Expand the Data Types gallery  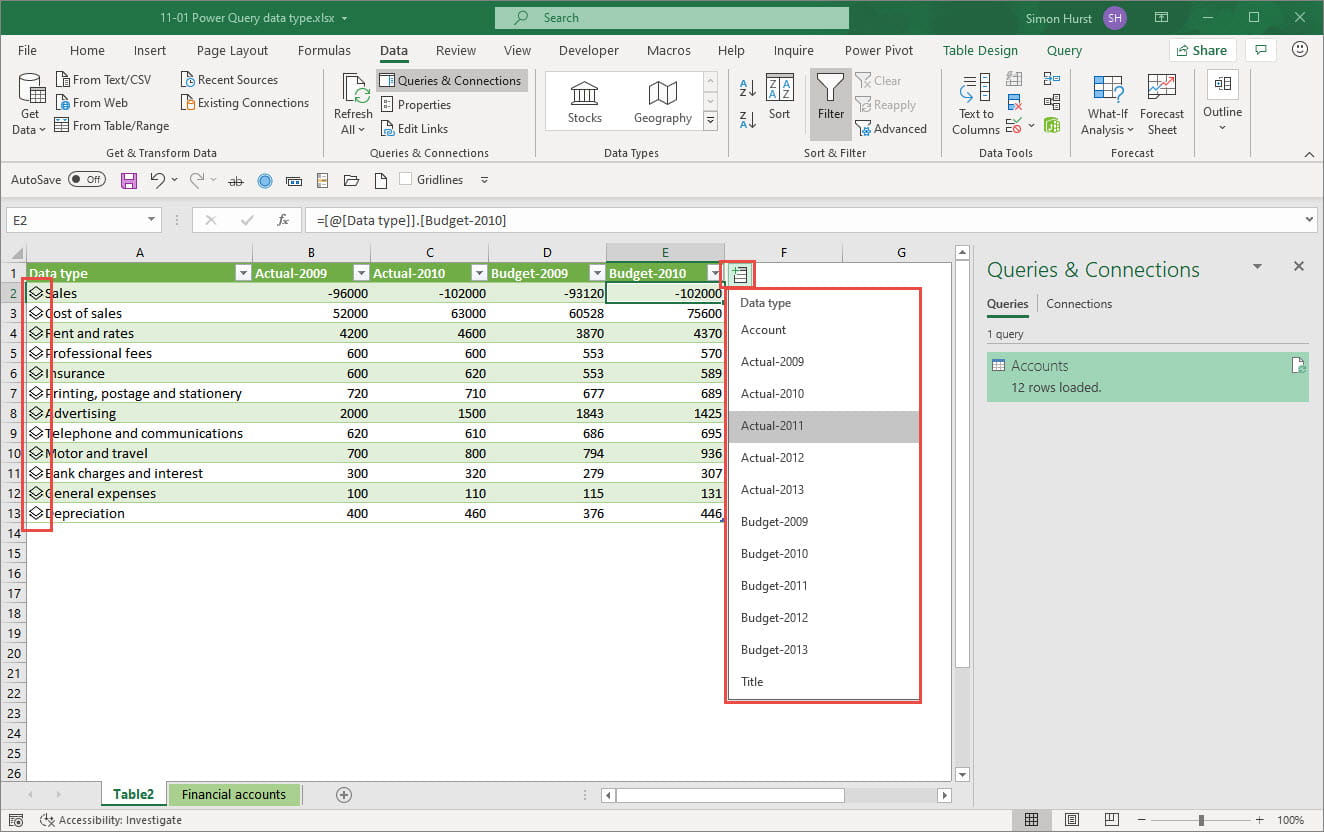pos(711,121)
